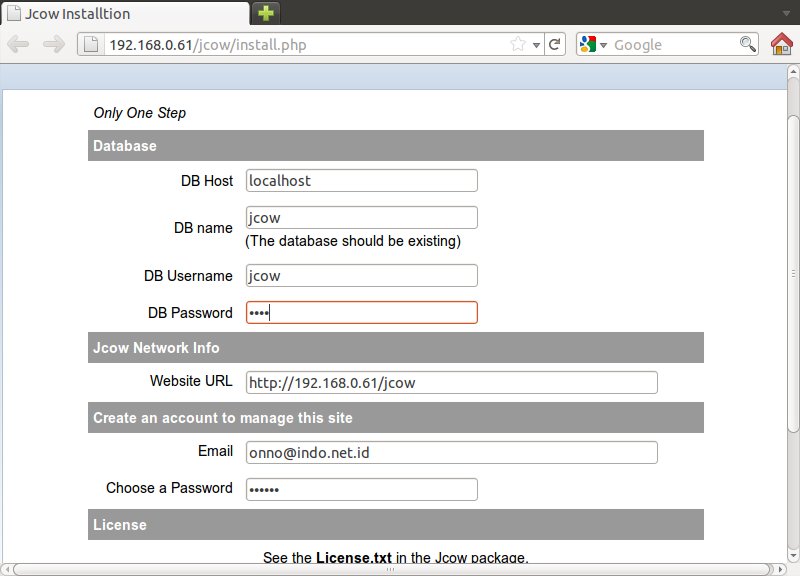The width and height of the screenshot is (800, 576).
Task: Click the browser forward arrow button
Action: [54, 44]
